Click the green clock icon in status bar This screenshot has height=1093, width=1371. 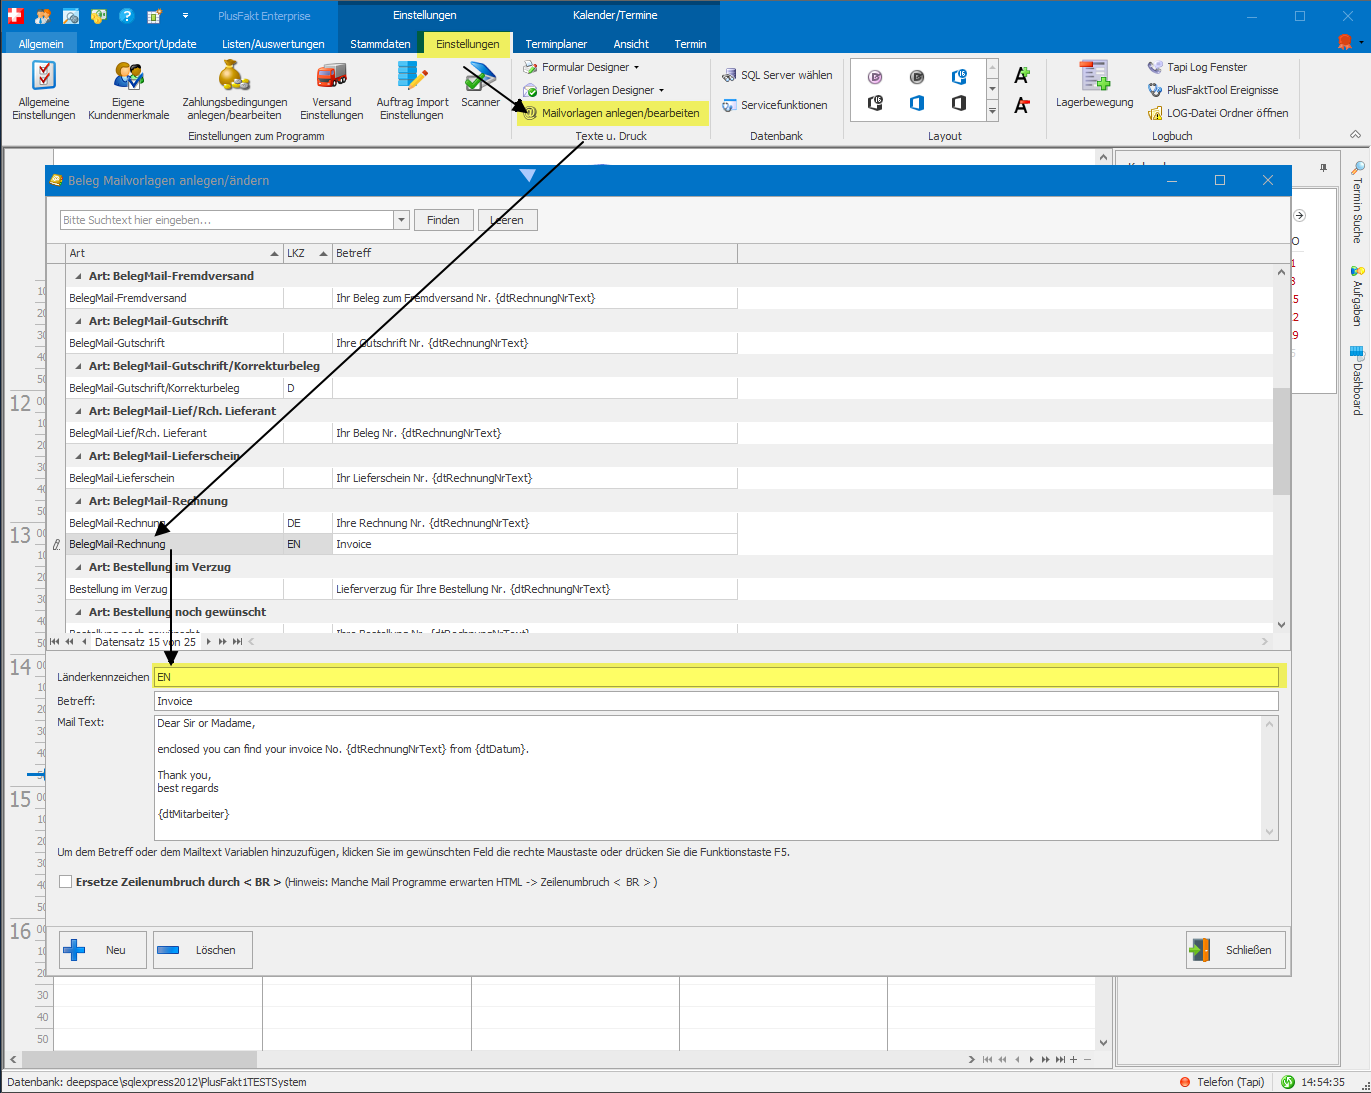(x=1288, y=1082)
